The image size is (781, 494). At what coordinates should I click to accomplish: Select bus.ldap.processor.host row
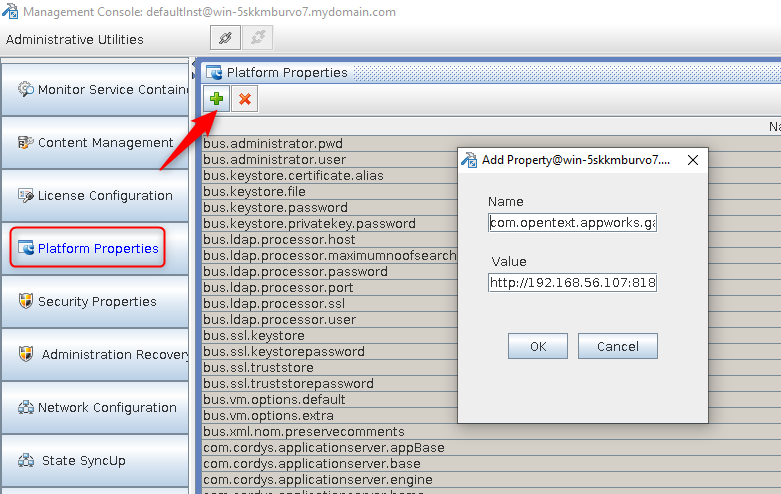pyautogui.click(x=330, y=240)
